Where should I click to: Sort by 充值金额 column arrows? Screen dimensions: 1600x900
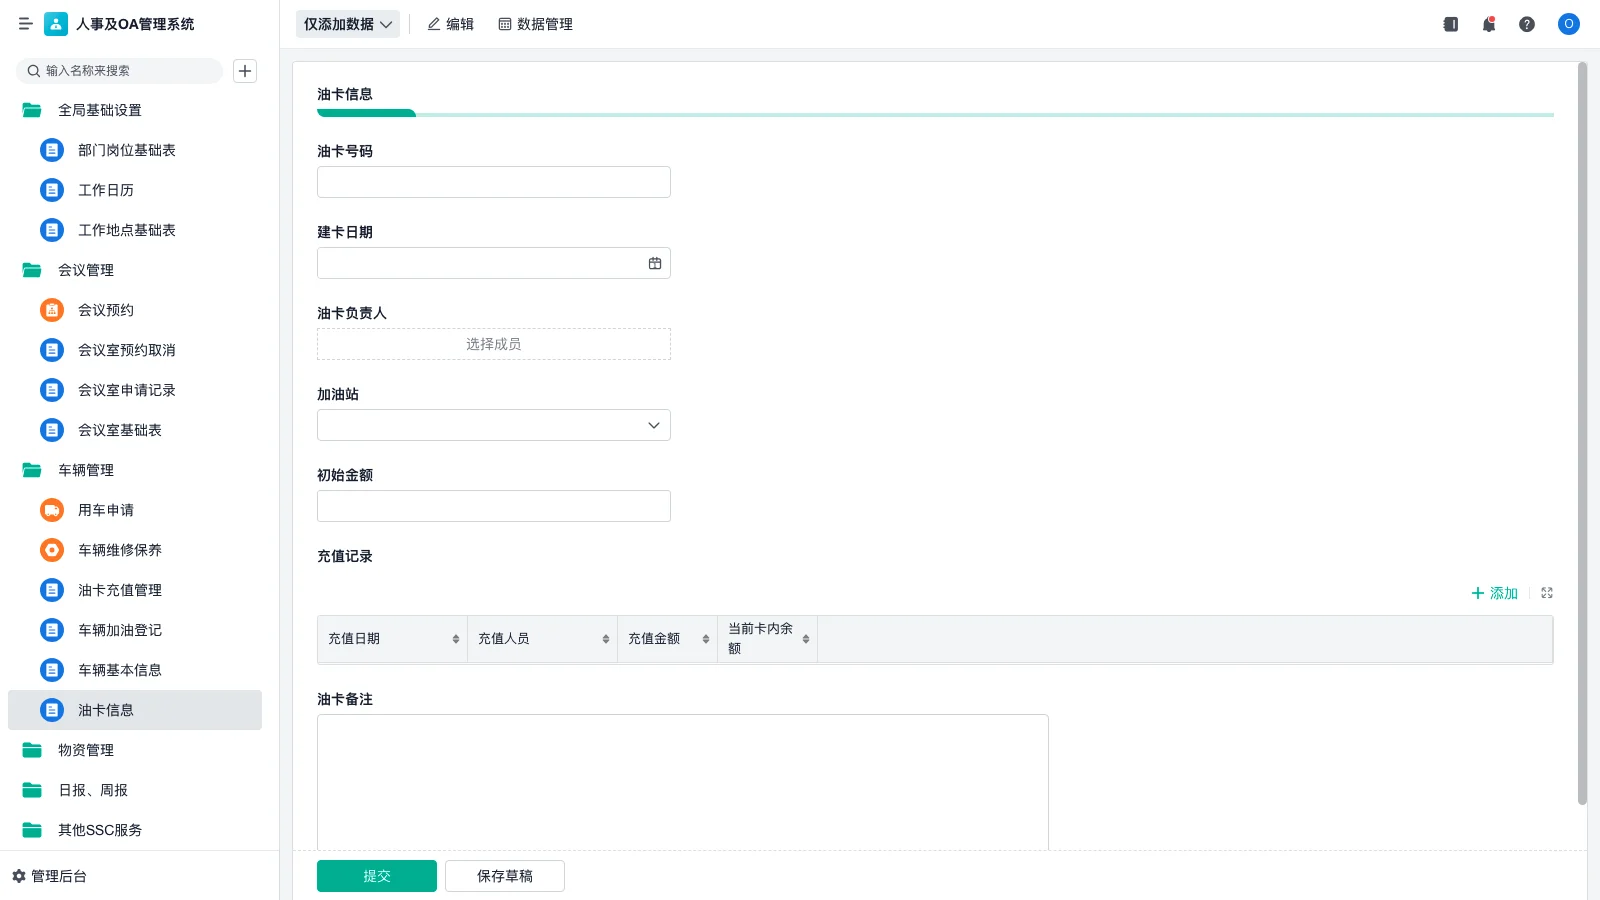[x=706, y=639]
